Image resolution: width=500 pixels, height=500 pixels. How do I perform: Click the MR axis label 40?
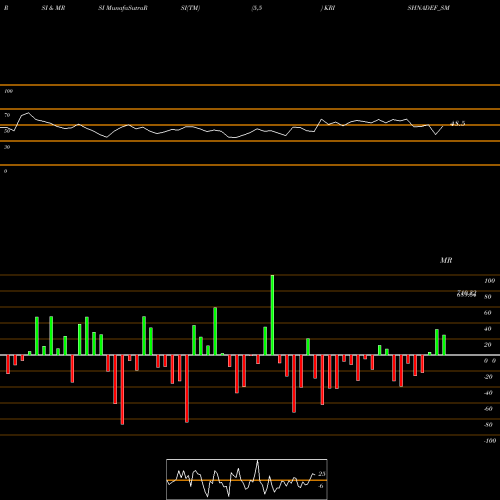487,329
